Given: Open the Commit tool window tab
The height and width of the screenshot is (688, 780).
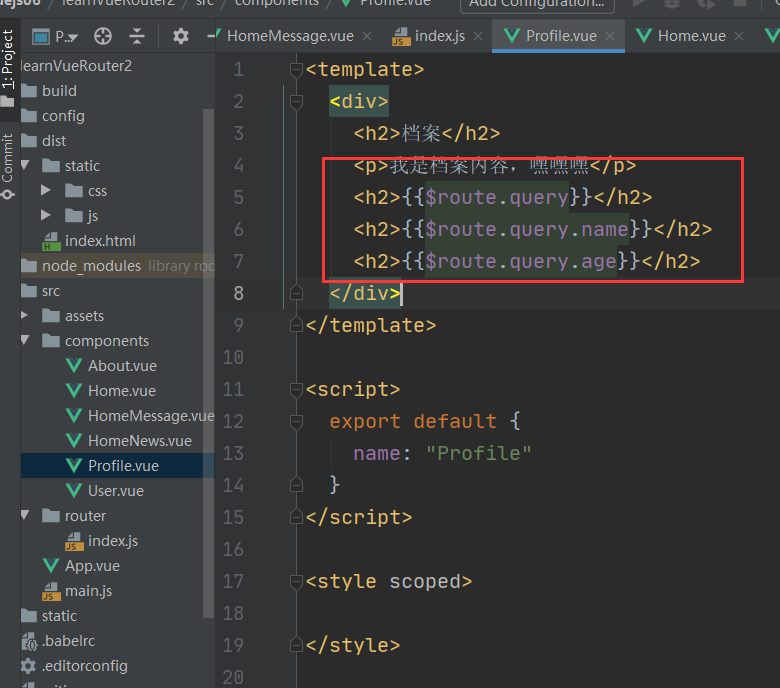Looking at the screenshot, I should pos(7,166).
